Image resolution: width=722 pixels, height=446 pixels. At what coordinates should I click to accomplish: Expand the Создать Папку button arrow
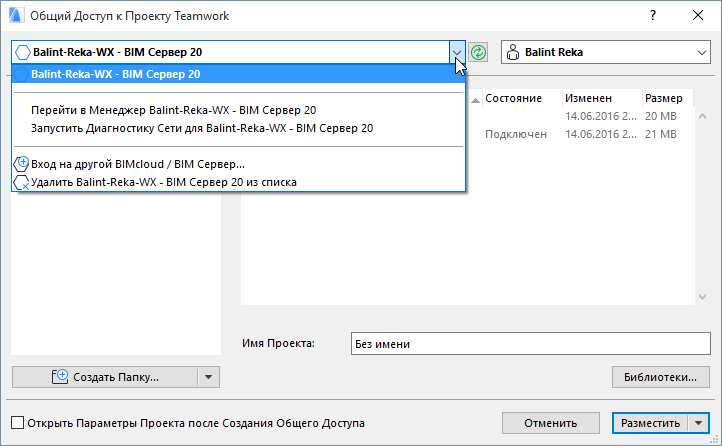[209, 377]
